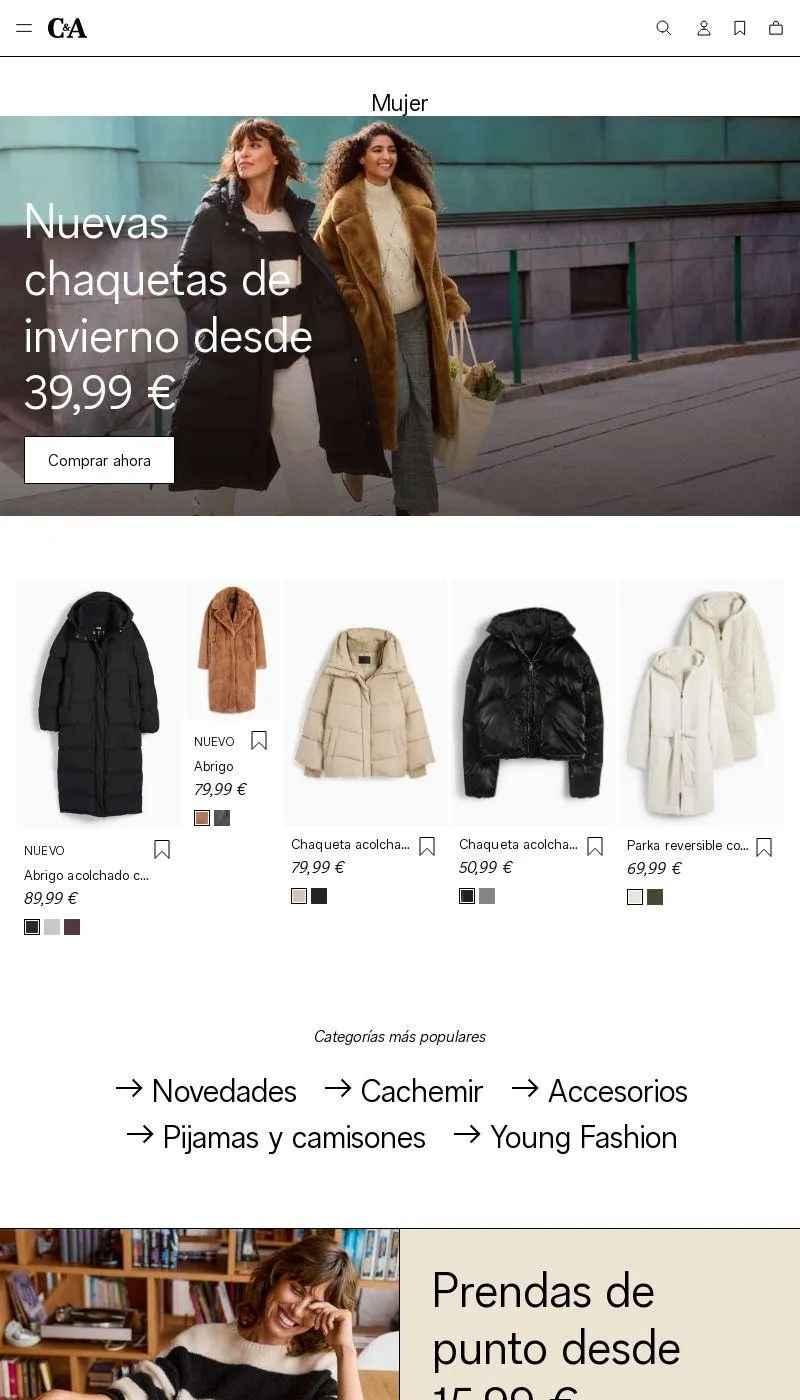Viewport: 800px width, 1400px height.
Task: Visit the Young Fashion category
Action: pyautogui.click(x=565, y=1137)
